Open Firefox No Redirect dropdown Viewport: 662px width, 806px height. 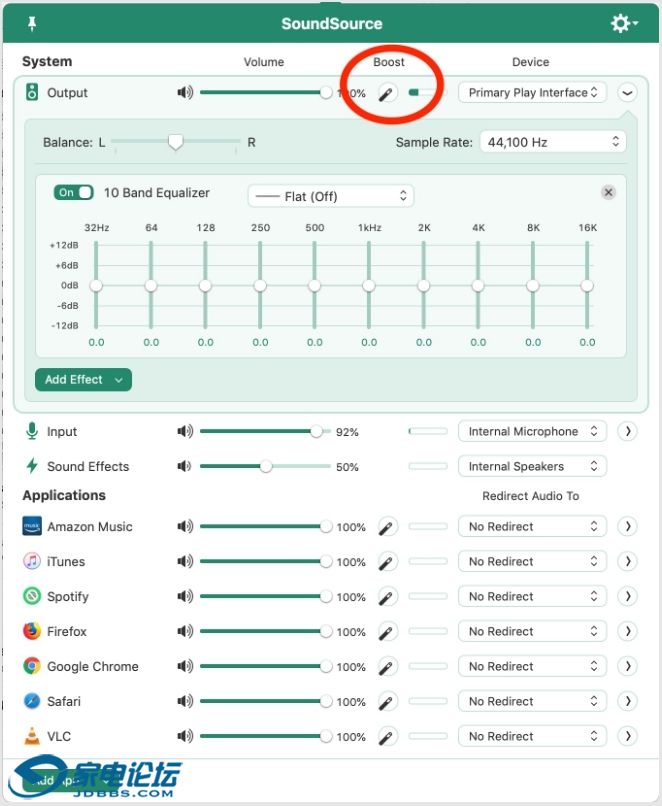[x=532, y=631]
